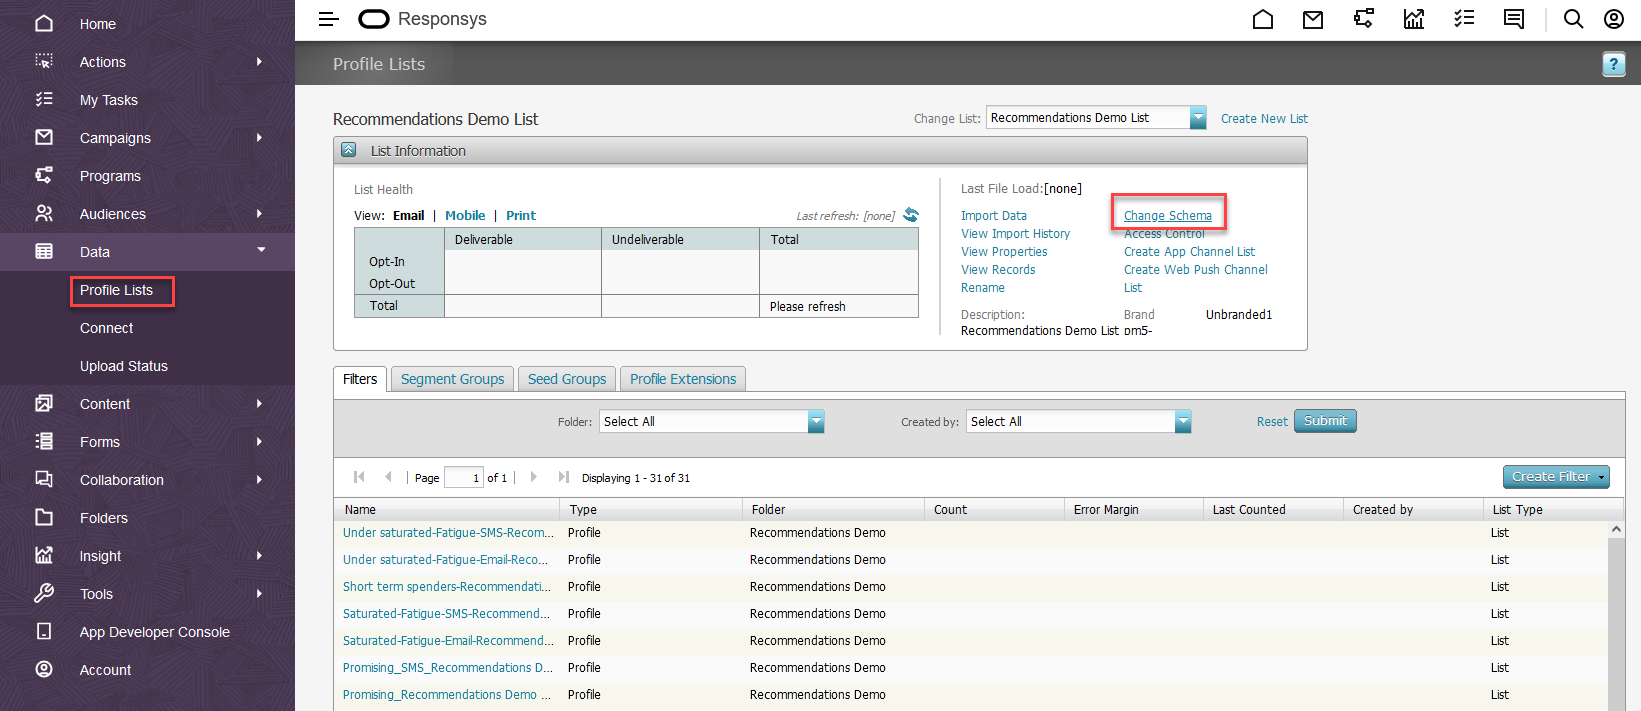Click Account icon in sidebar
The image size is (1641, 711).
[x=44, y=669]
